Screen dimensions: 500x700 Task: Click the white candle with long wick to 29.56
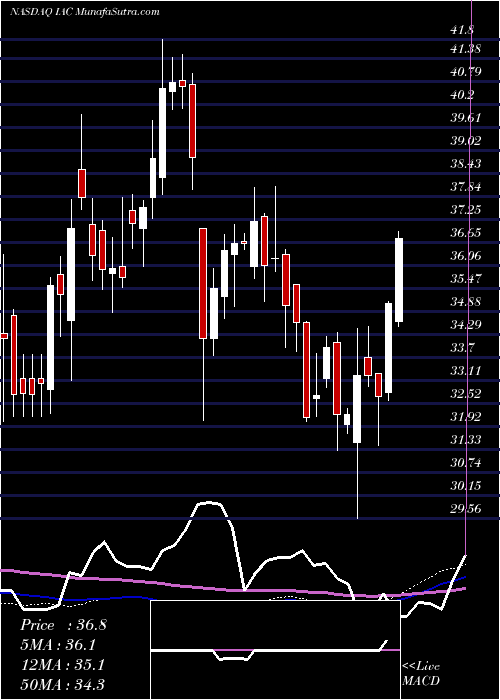(357, 408)
